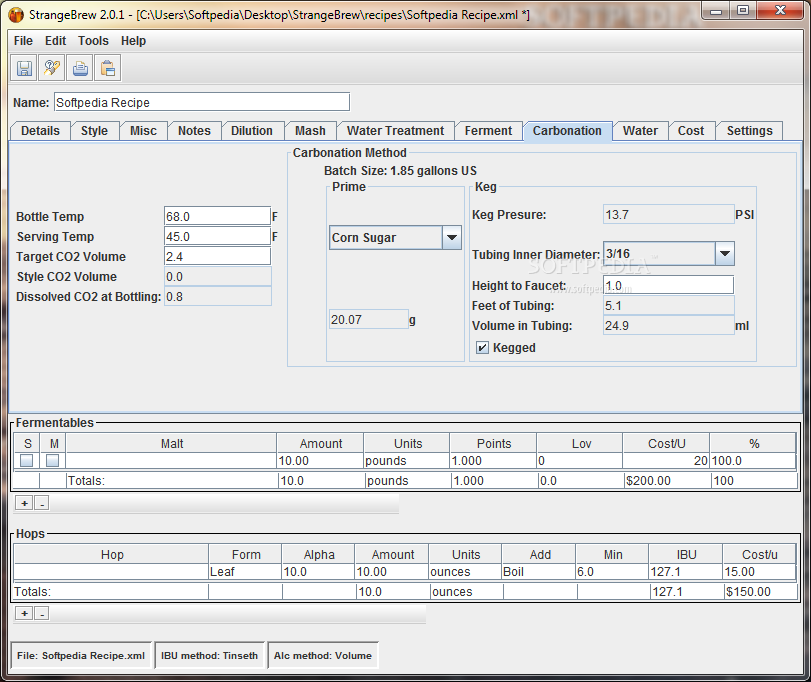Image resolution: width=811 pixels, height=682 pixels.
Task: Click the Keg Presure value 13.7
Action: [668, 215]
